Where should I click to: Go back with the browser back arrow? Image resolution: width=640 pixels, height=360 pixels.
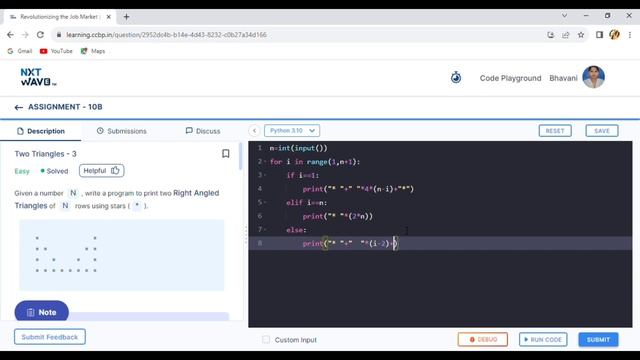pyautogui.click(x=10, y=35)
